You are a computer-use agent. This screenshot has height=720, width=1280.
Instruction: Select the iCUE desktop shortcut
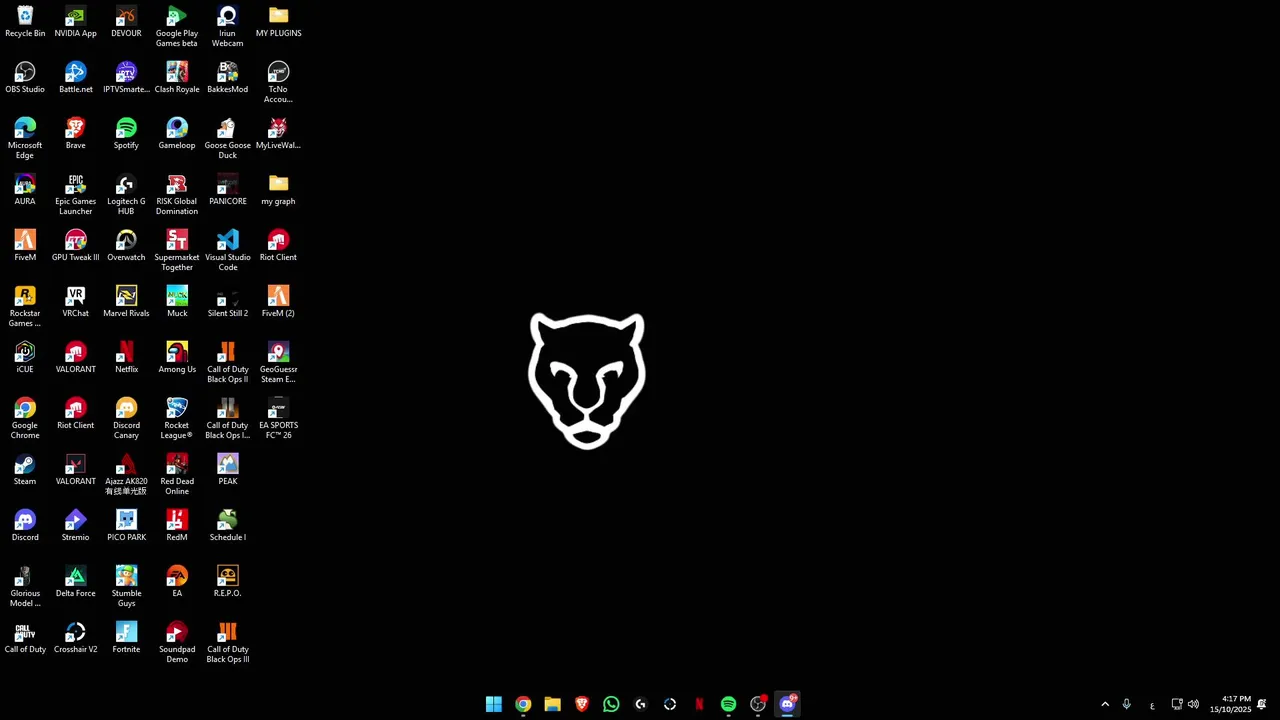coord(25,358)
